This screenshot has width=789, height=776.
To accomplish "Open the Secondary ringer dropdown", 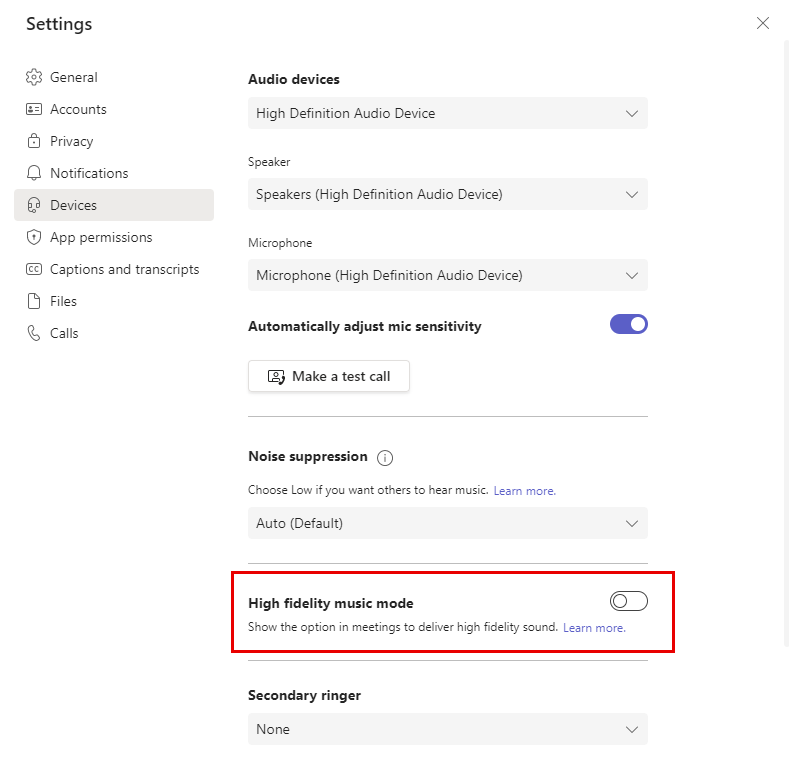I will pos(447,729).
